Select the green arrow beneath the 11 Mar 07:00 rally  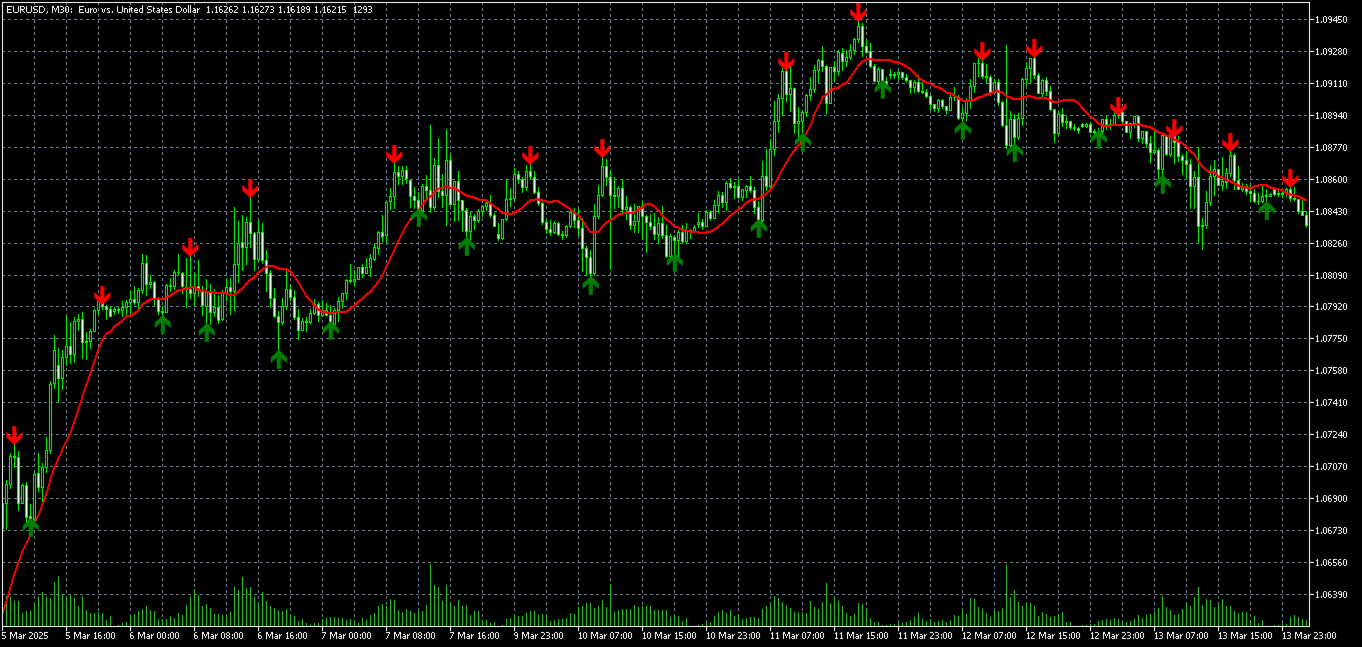coord(804,143)
